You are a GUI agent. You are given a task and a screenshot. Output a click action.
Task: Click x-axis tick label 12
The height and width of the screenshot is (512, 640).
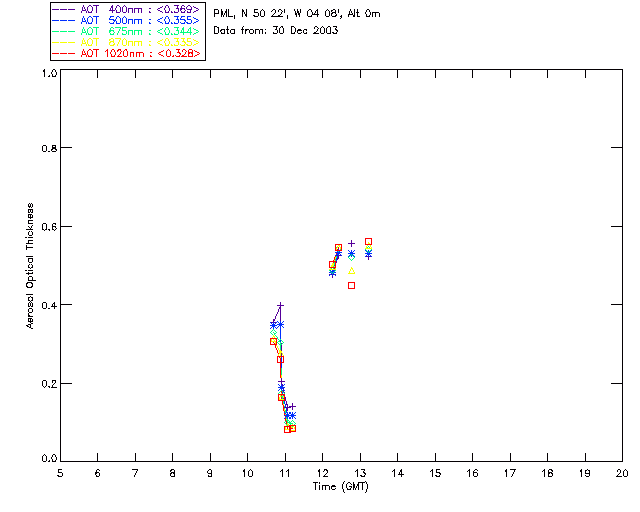(x=322, y=474)
